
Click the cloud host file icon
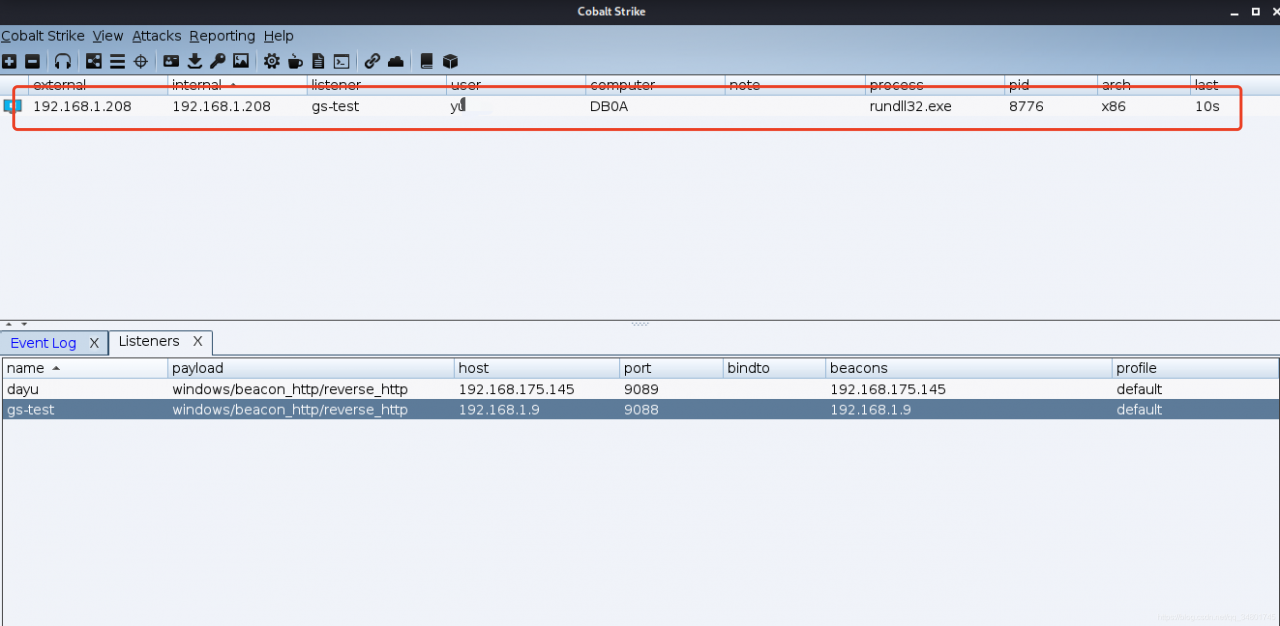coord(396,61)
